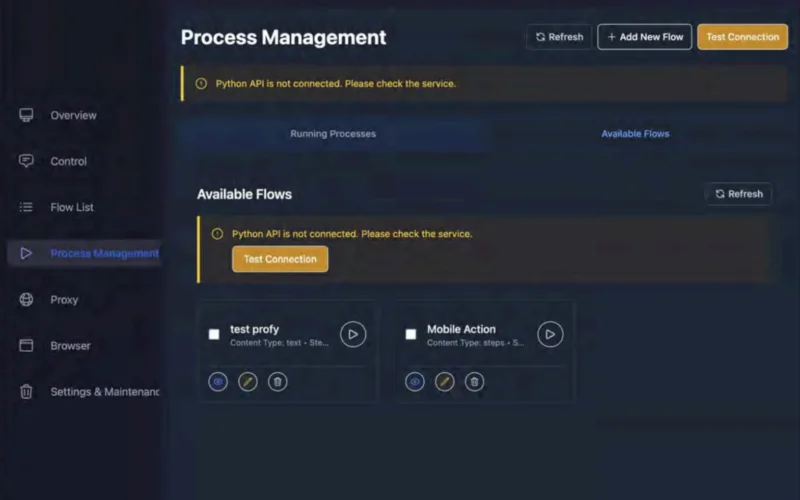This screenshot has width=800, height=500.
Task: Select the Mobile Action checkbox
Action: 411,334
